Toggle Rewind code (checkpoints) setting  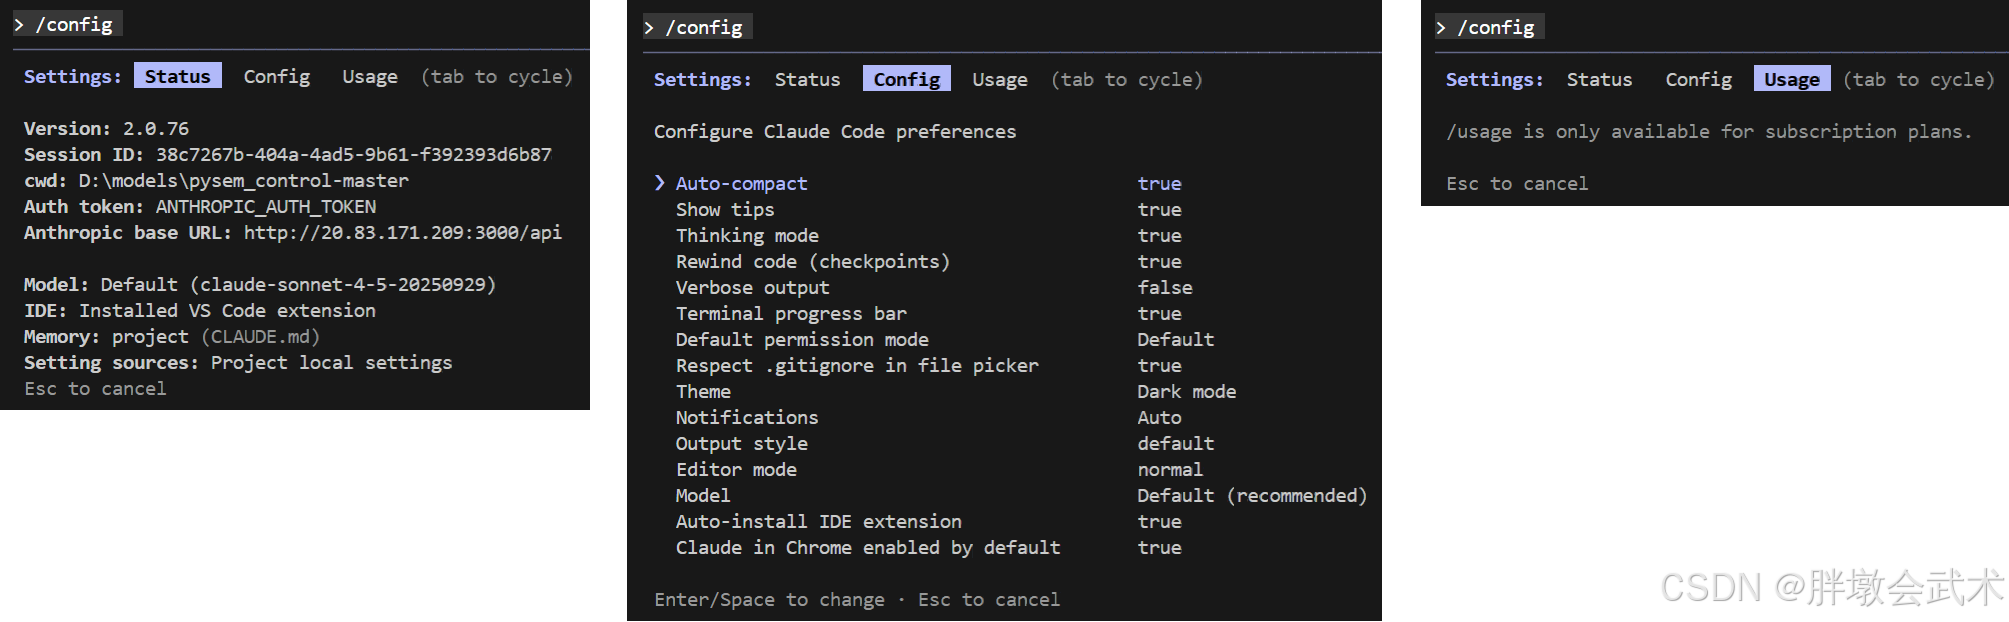point(812,262)
